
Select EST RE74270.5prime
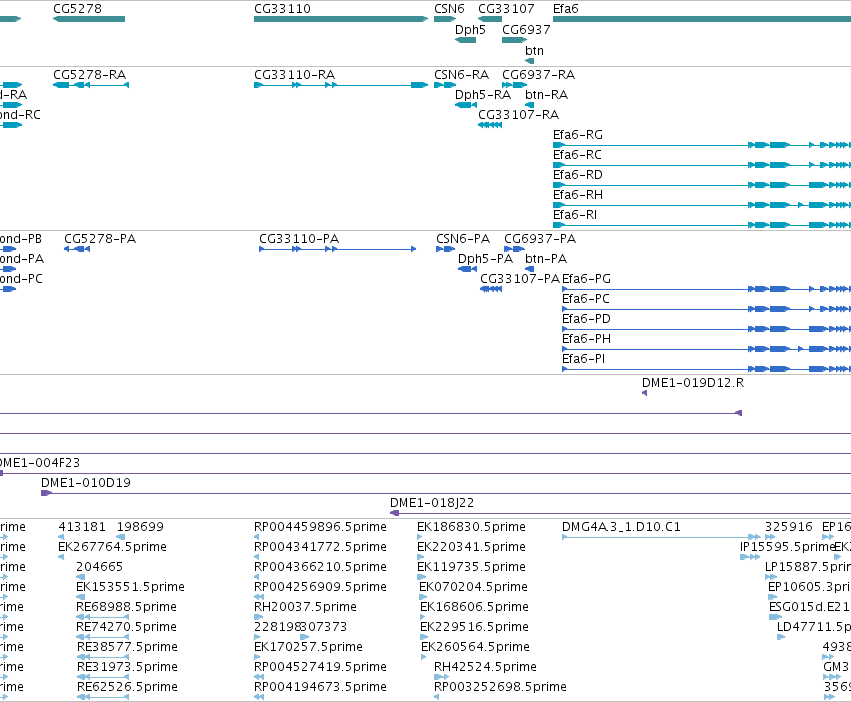pos(103,637)
